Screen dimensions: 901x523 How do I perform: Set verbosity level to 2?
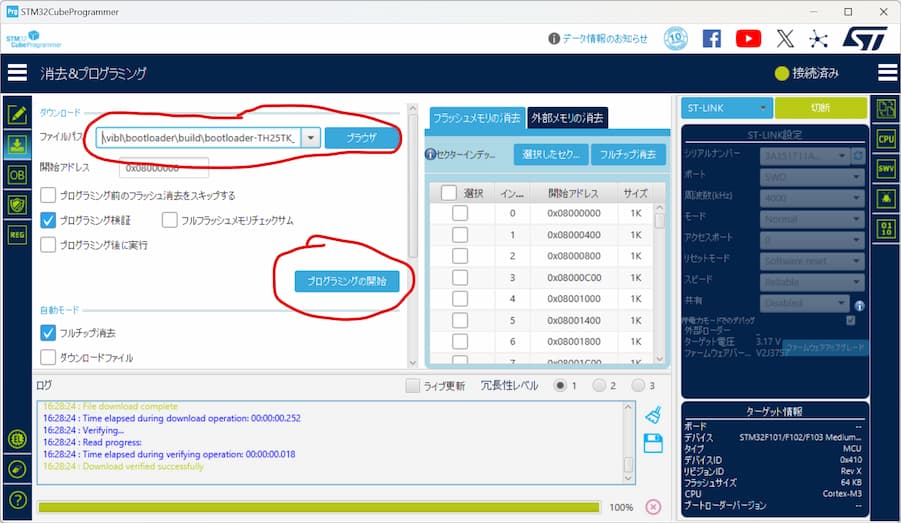pos(599,386)
